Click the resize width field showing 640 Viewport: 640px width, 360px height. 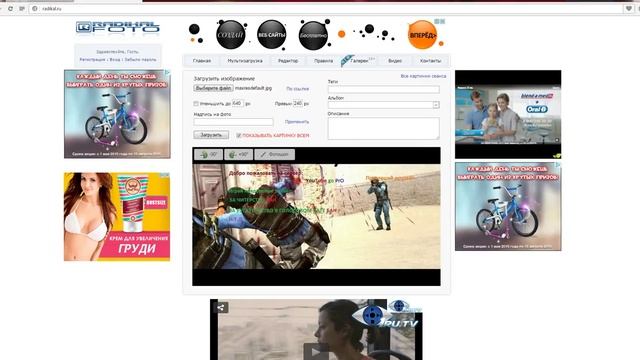click(238, 104)
